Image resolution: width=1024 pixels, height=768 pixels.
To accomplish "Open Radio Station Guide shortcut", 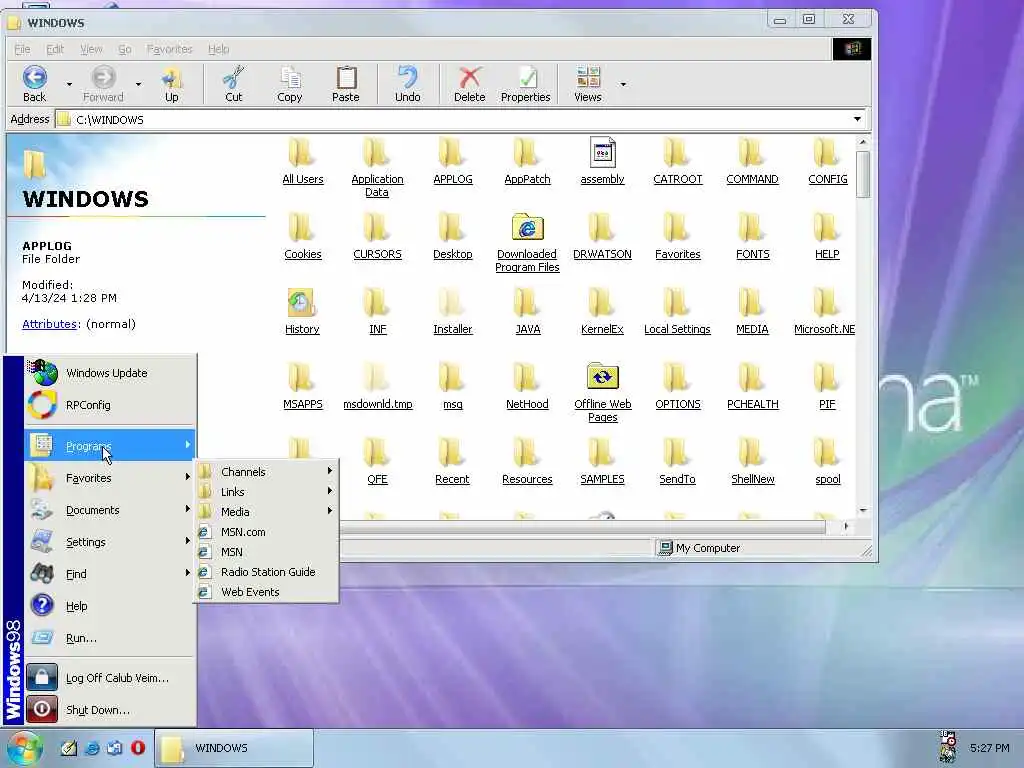I will (x=266, y=572).
